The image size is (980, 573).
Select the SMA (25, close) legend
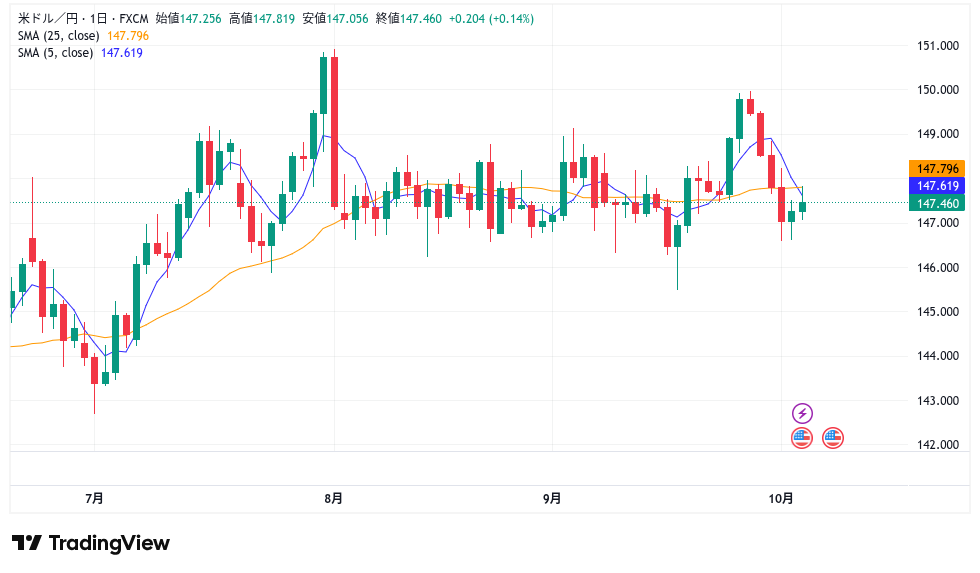coord(59,36)
